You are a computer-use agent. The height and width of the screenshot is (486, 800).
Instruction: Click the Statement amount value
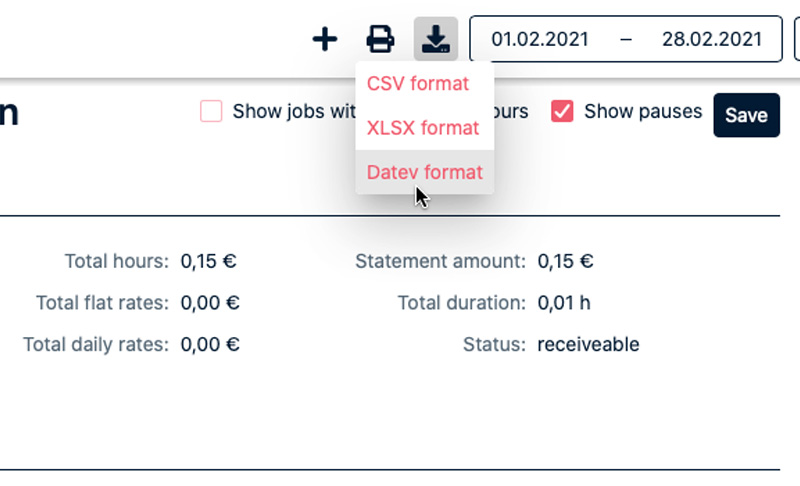click(x=565, y=262)
